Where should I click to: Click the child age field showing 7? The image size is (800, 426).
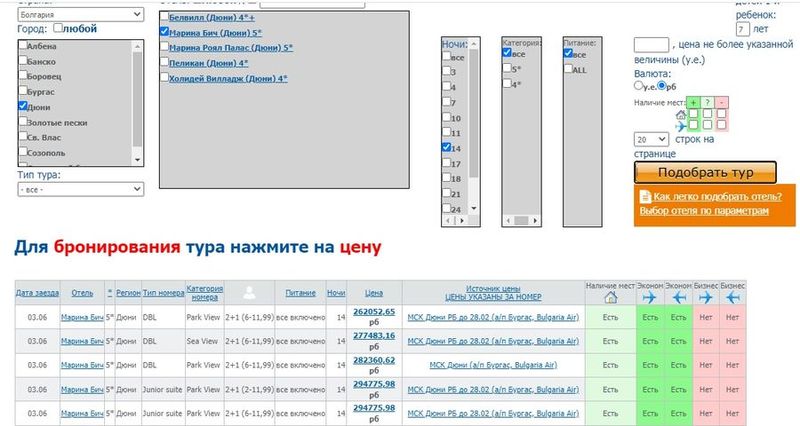742,29
